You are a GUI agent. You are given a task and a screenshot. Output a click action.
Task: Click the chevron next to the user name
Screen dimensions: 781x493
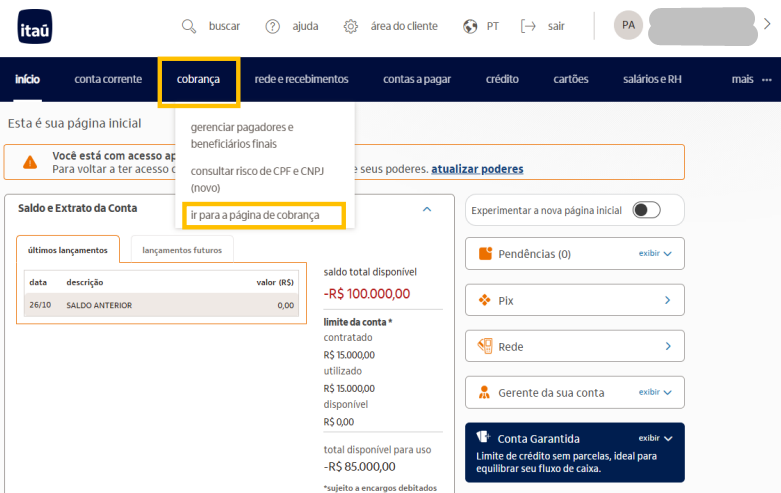pos(768,24)
